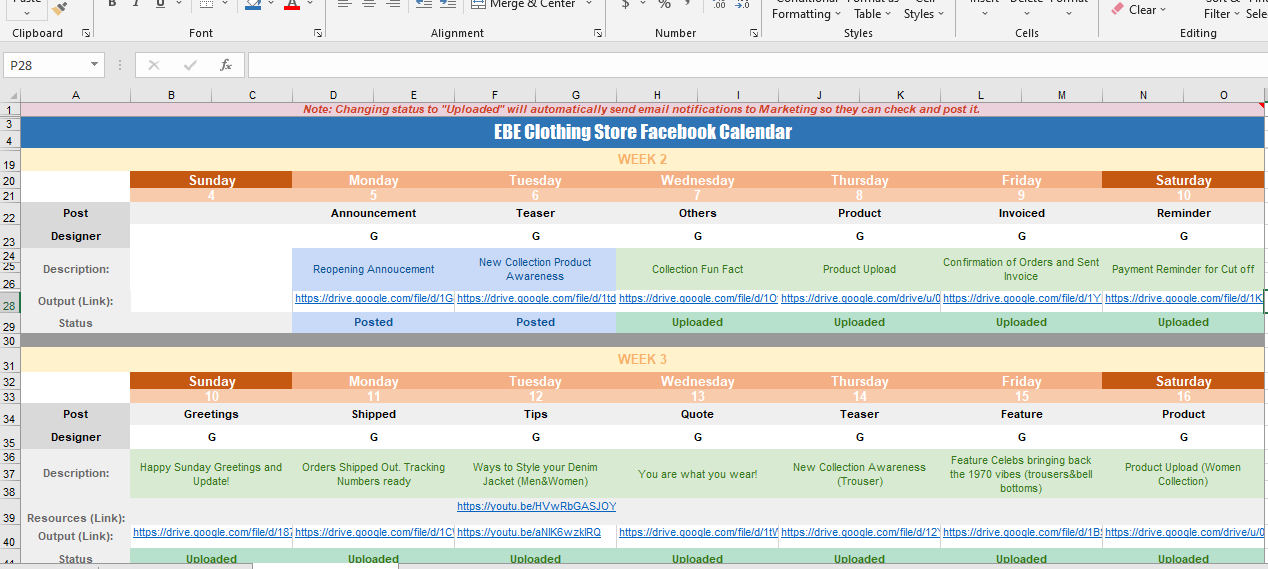Click Merge & Center button
The height and width of the screenshot is (569, 1268).
pyautogui.click(x=523, y=4)
